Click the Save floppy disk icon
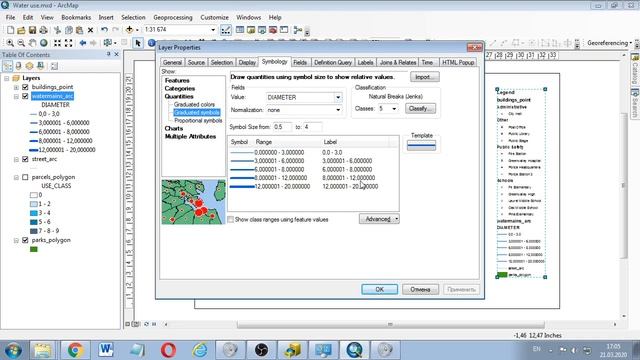 [32, 30]
